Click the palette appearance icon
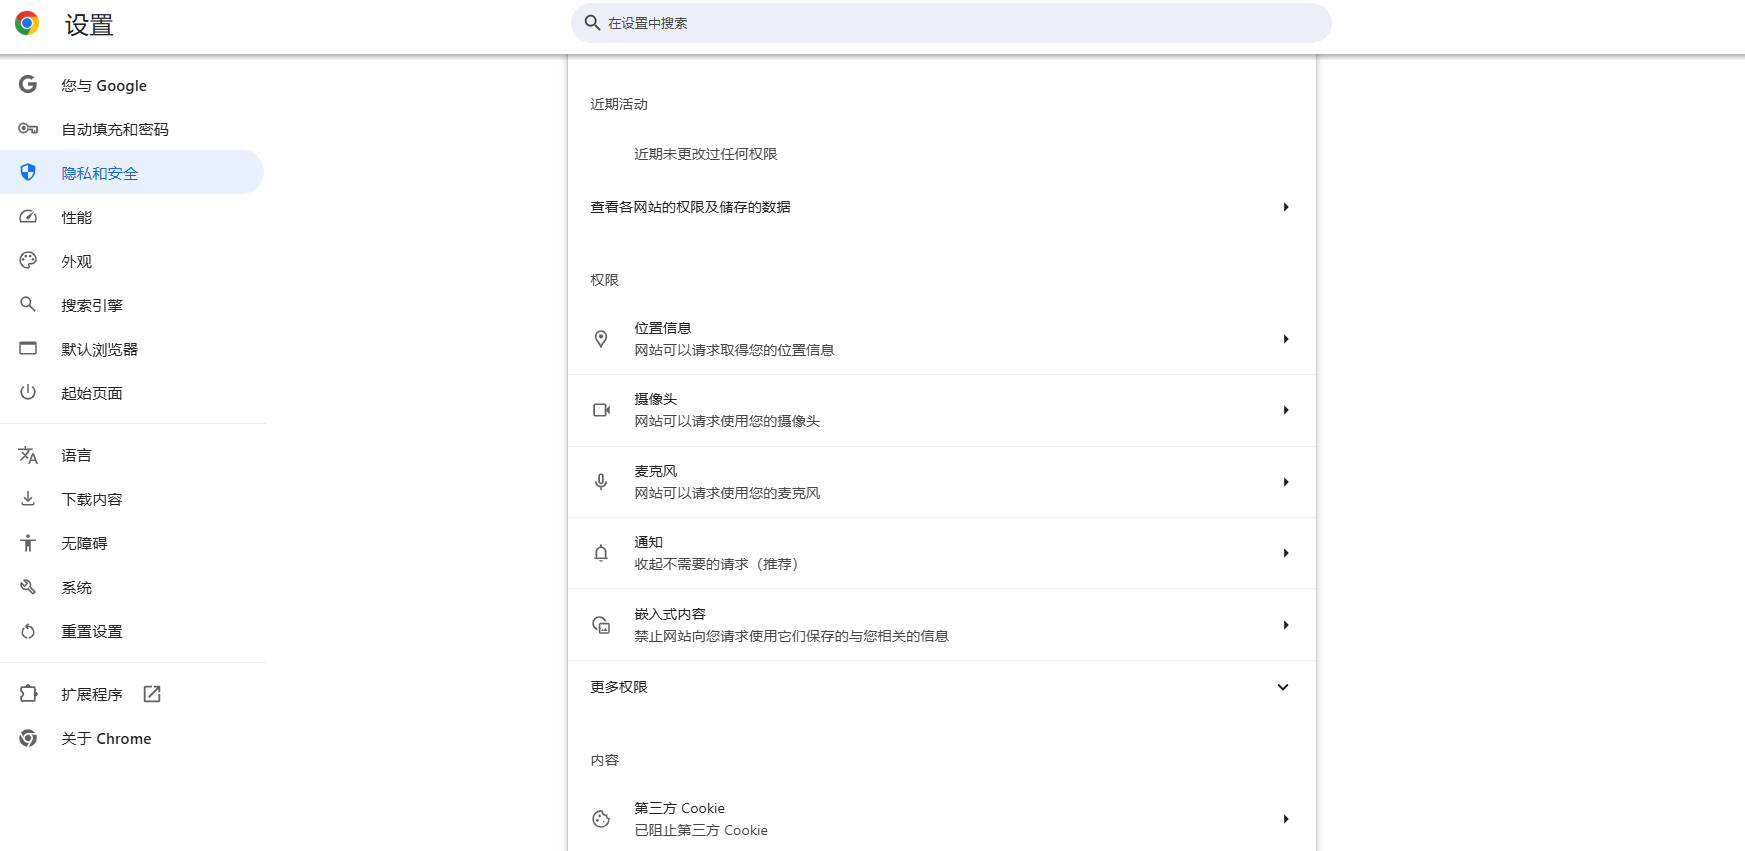Screen dimensions: 1745x851 click(x=28, y=261)
